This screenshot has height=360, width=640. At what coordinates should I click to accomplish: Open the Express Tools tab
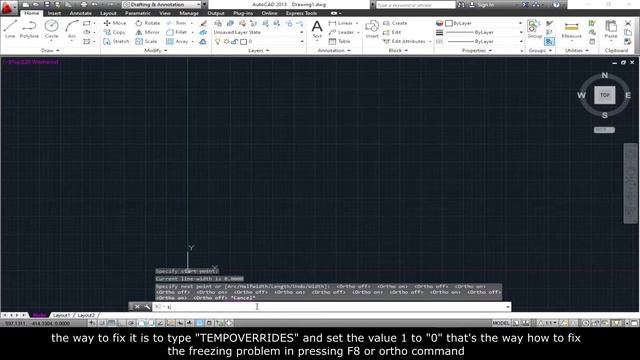[x=301, y=13]
